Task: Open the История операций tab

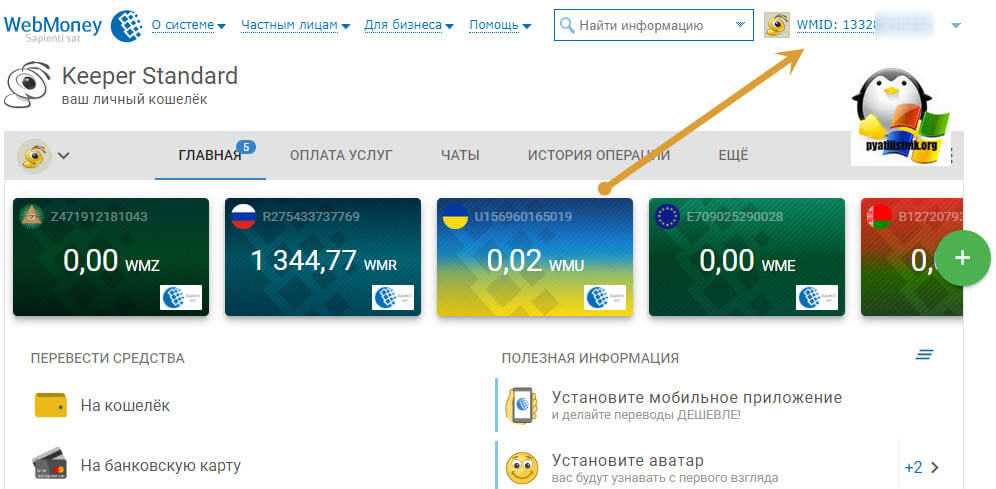Action: point(598,155)
